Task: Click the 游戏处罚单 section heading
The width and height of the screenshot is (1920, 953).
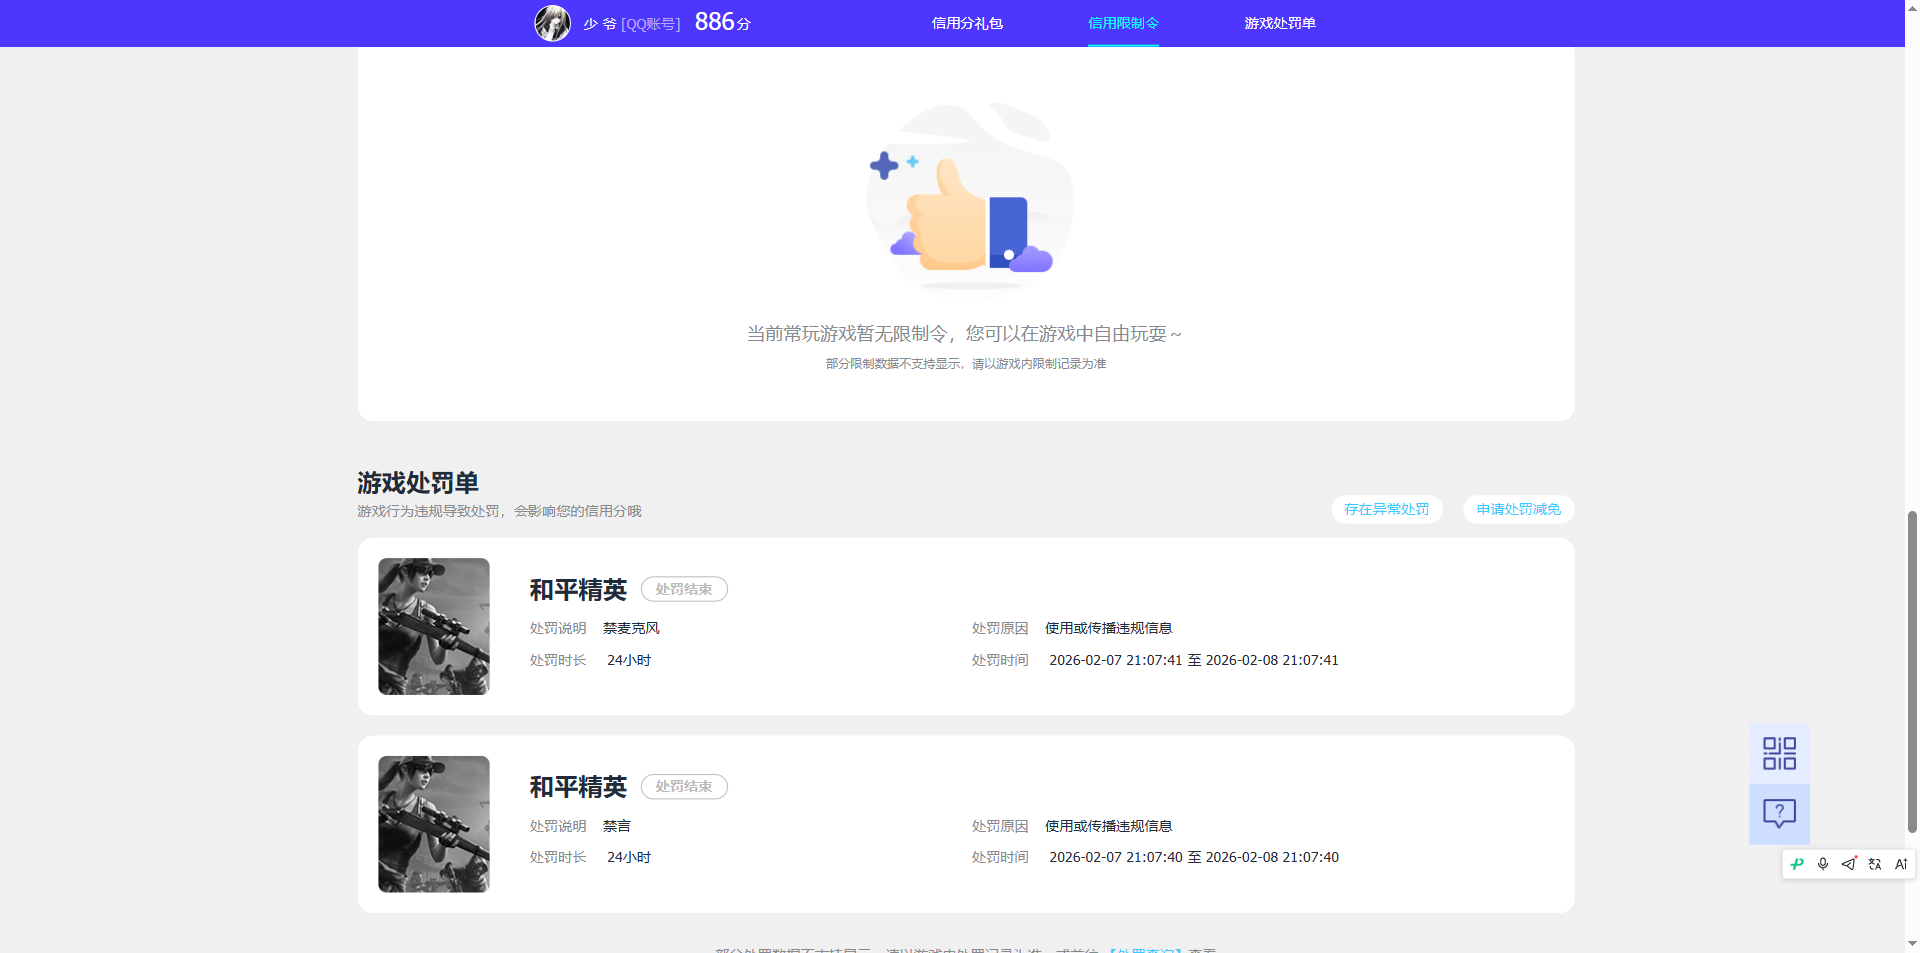Action: click(x=418, y=483)
